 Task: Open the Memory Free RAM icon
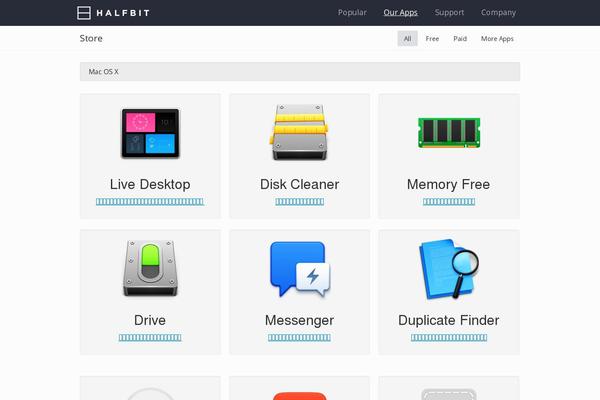[449, 133]
